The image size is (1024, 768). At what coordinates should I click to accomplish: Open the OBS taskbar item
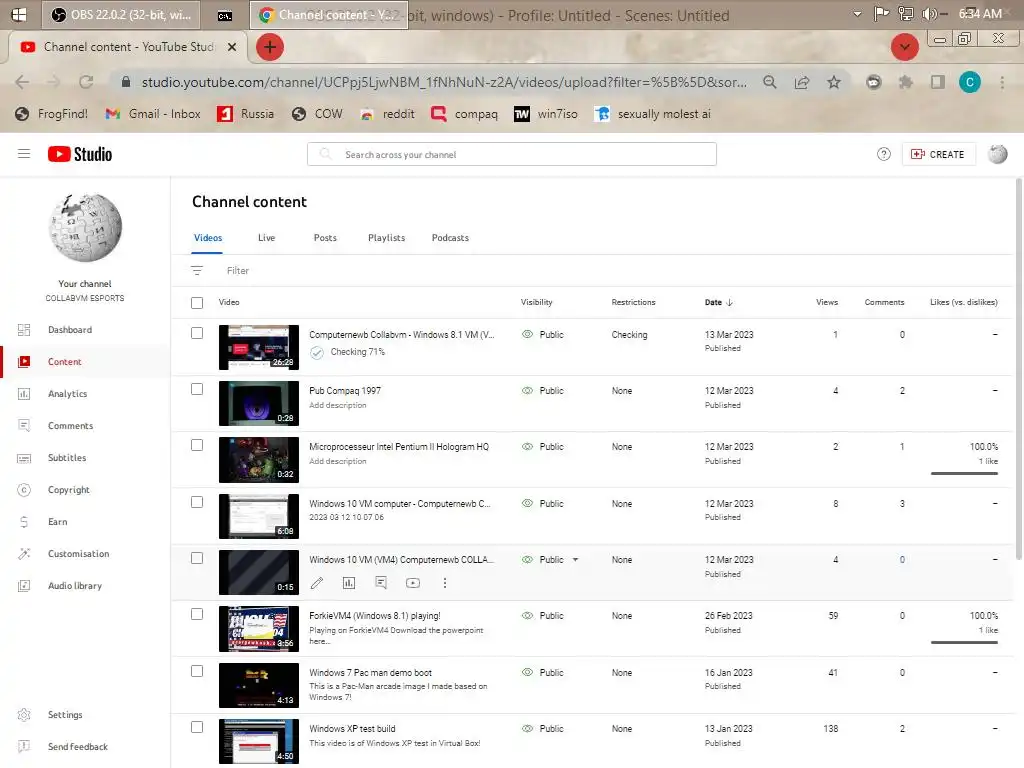(x=120, y=14)
